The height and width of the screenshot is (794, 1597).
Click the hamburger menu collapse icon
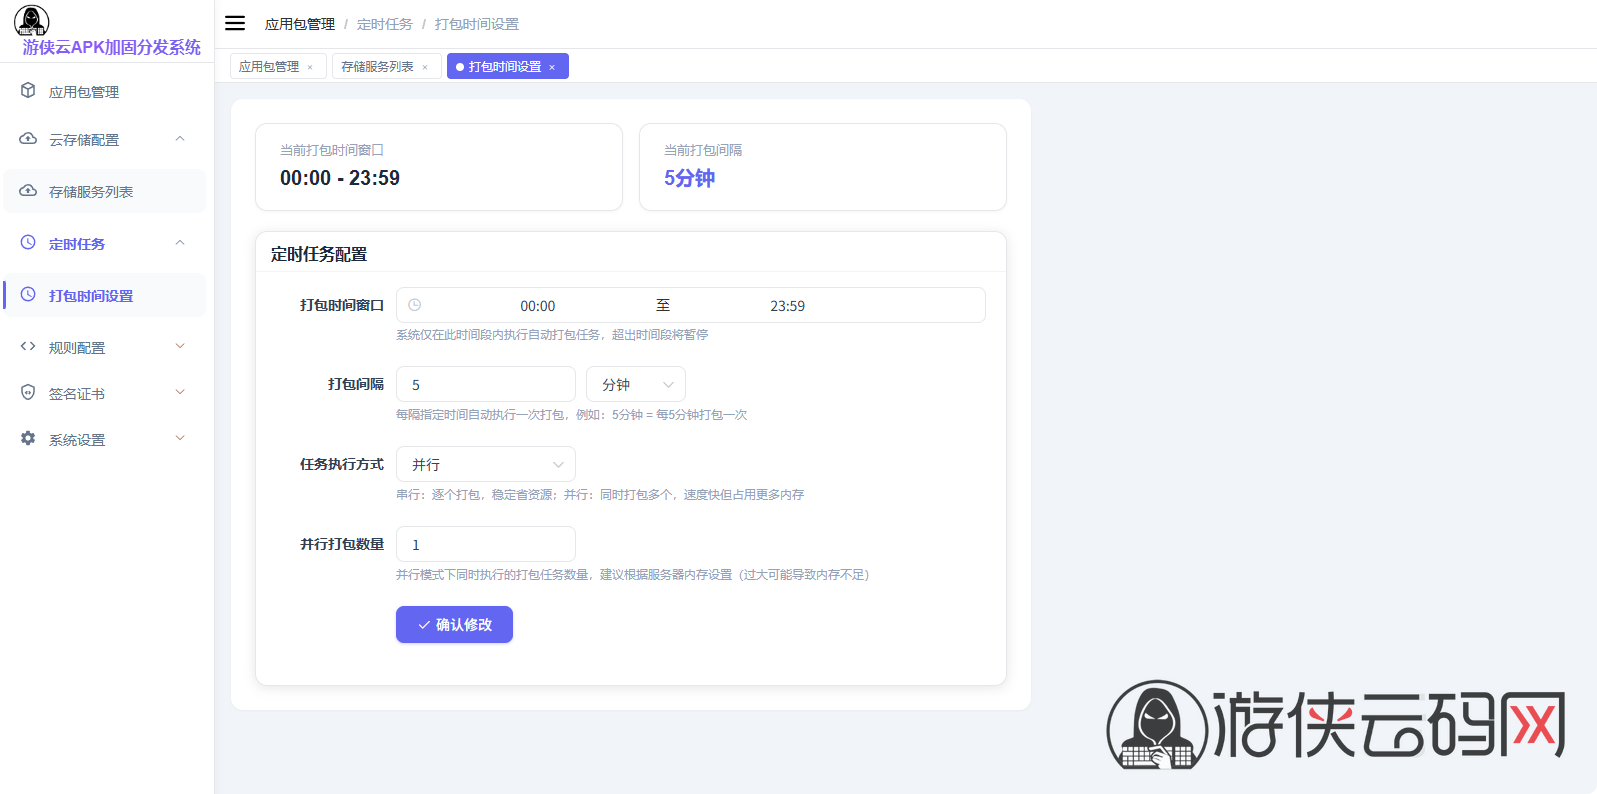click(x=235, y=23)
